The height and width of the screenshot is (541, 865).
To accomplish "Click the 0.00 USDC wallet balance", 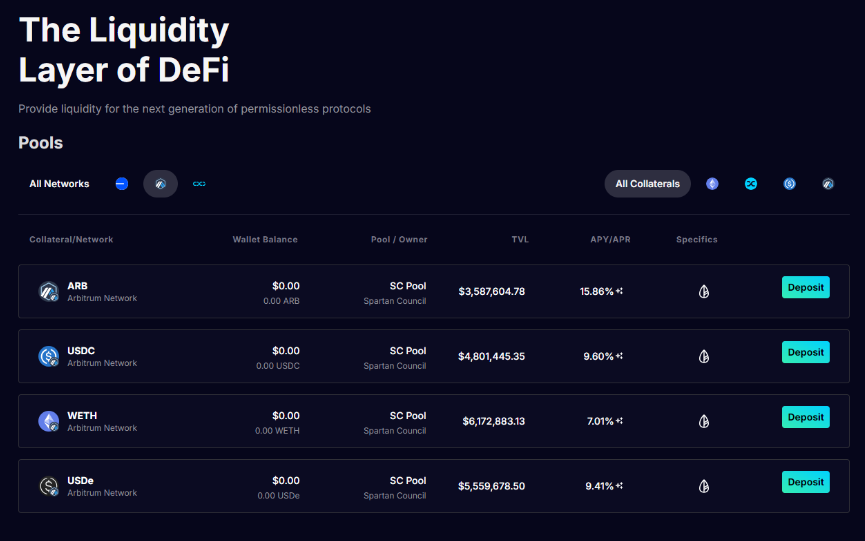I will (x=278, y=366).
